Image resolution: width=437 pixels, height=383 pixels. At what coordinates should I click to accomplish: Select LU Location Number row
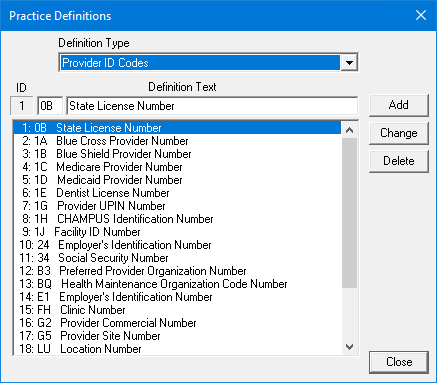click(x=177, y=349)
